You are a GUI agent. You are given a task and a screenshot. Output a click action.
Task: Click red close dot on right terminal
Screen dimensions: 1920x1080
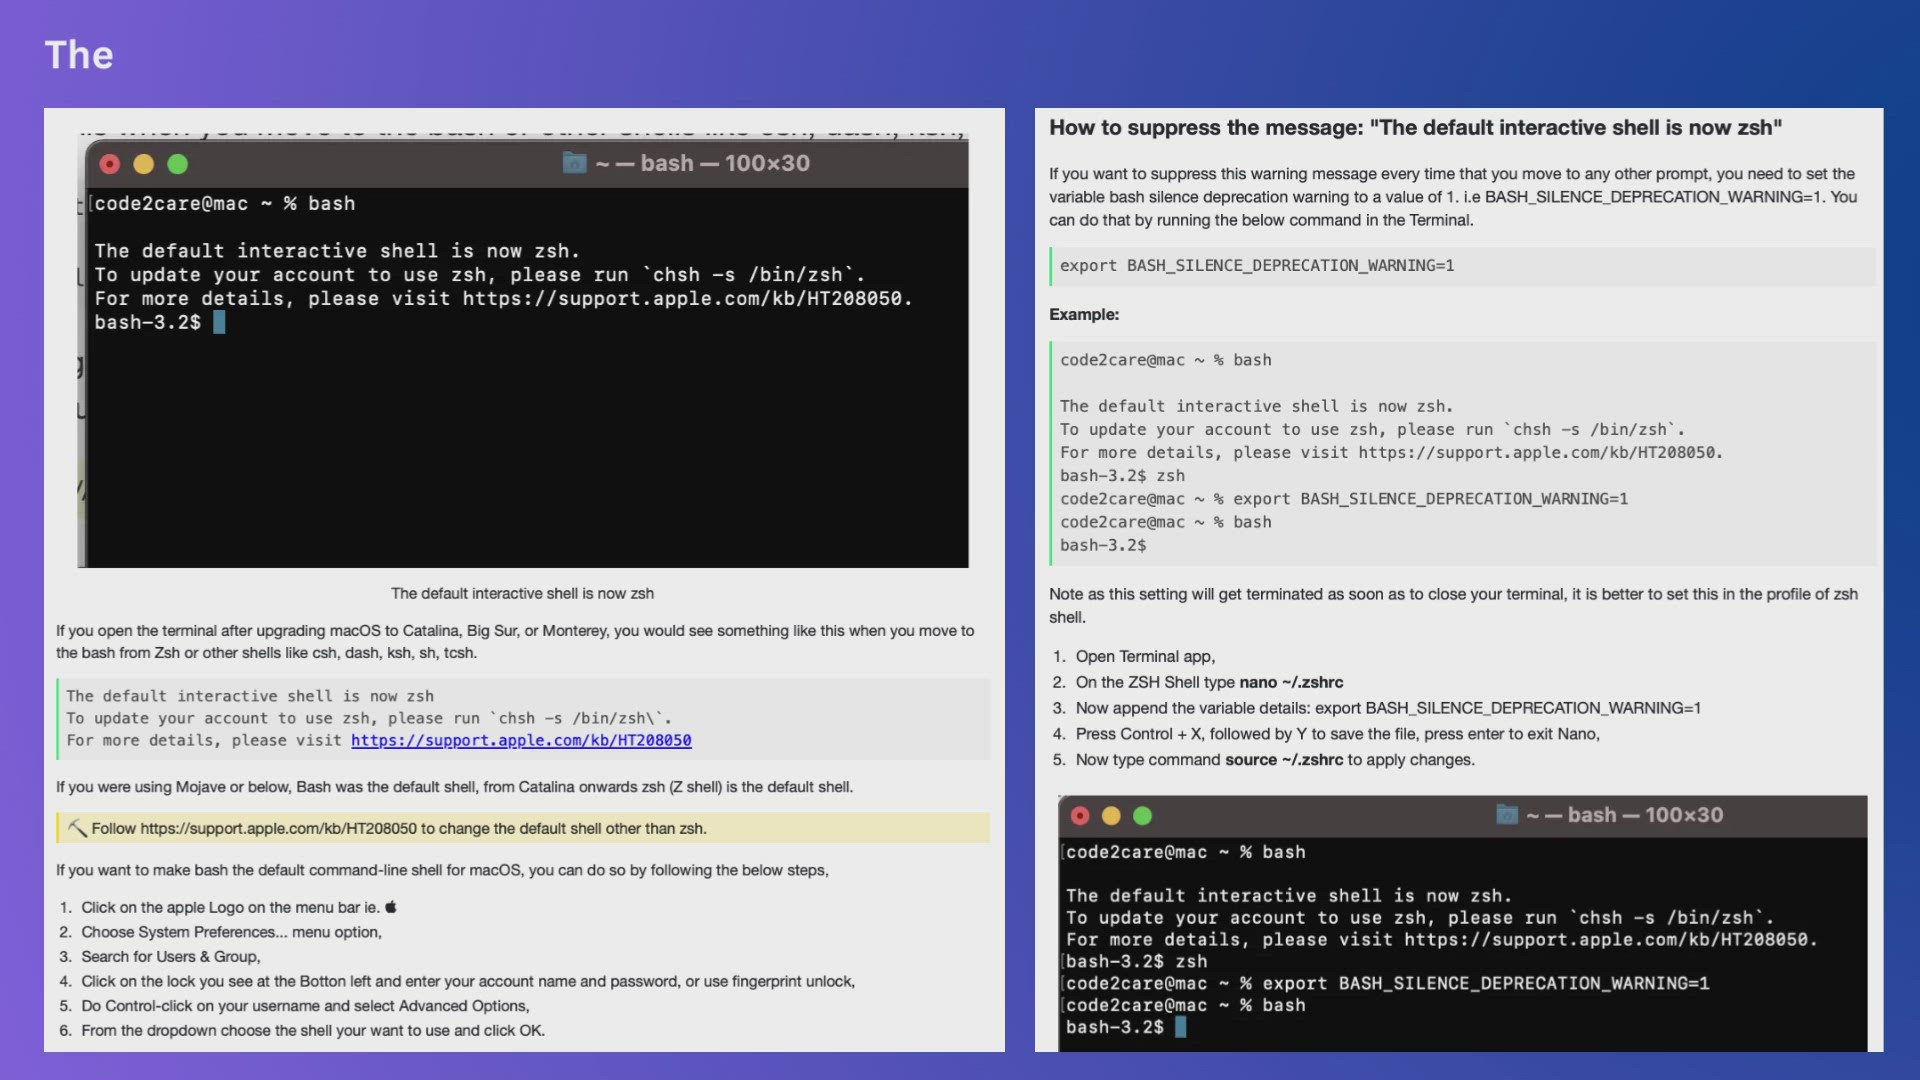pyautogui.click(x=1080, y=816)
